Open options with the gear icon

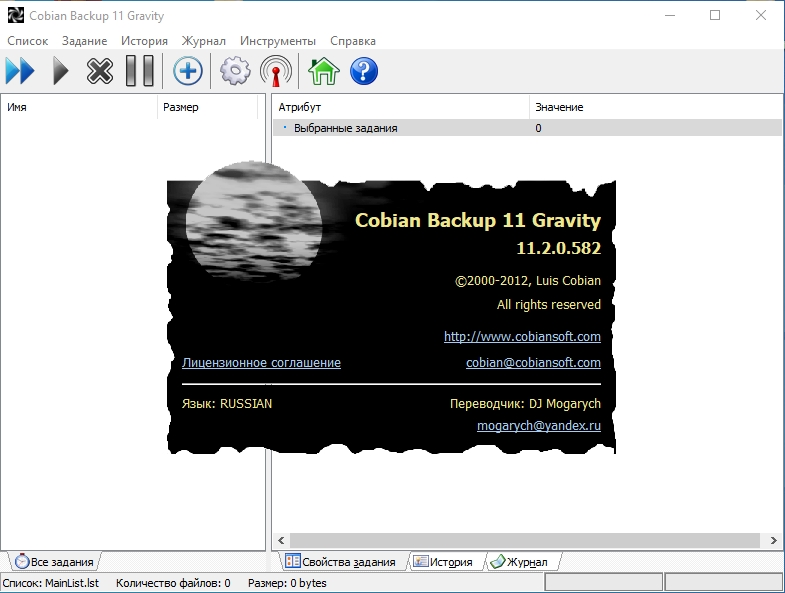[235, 71]
